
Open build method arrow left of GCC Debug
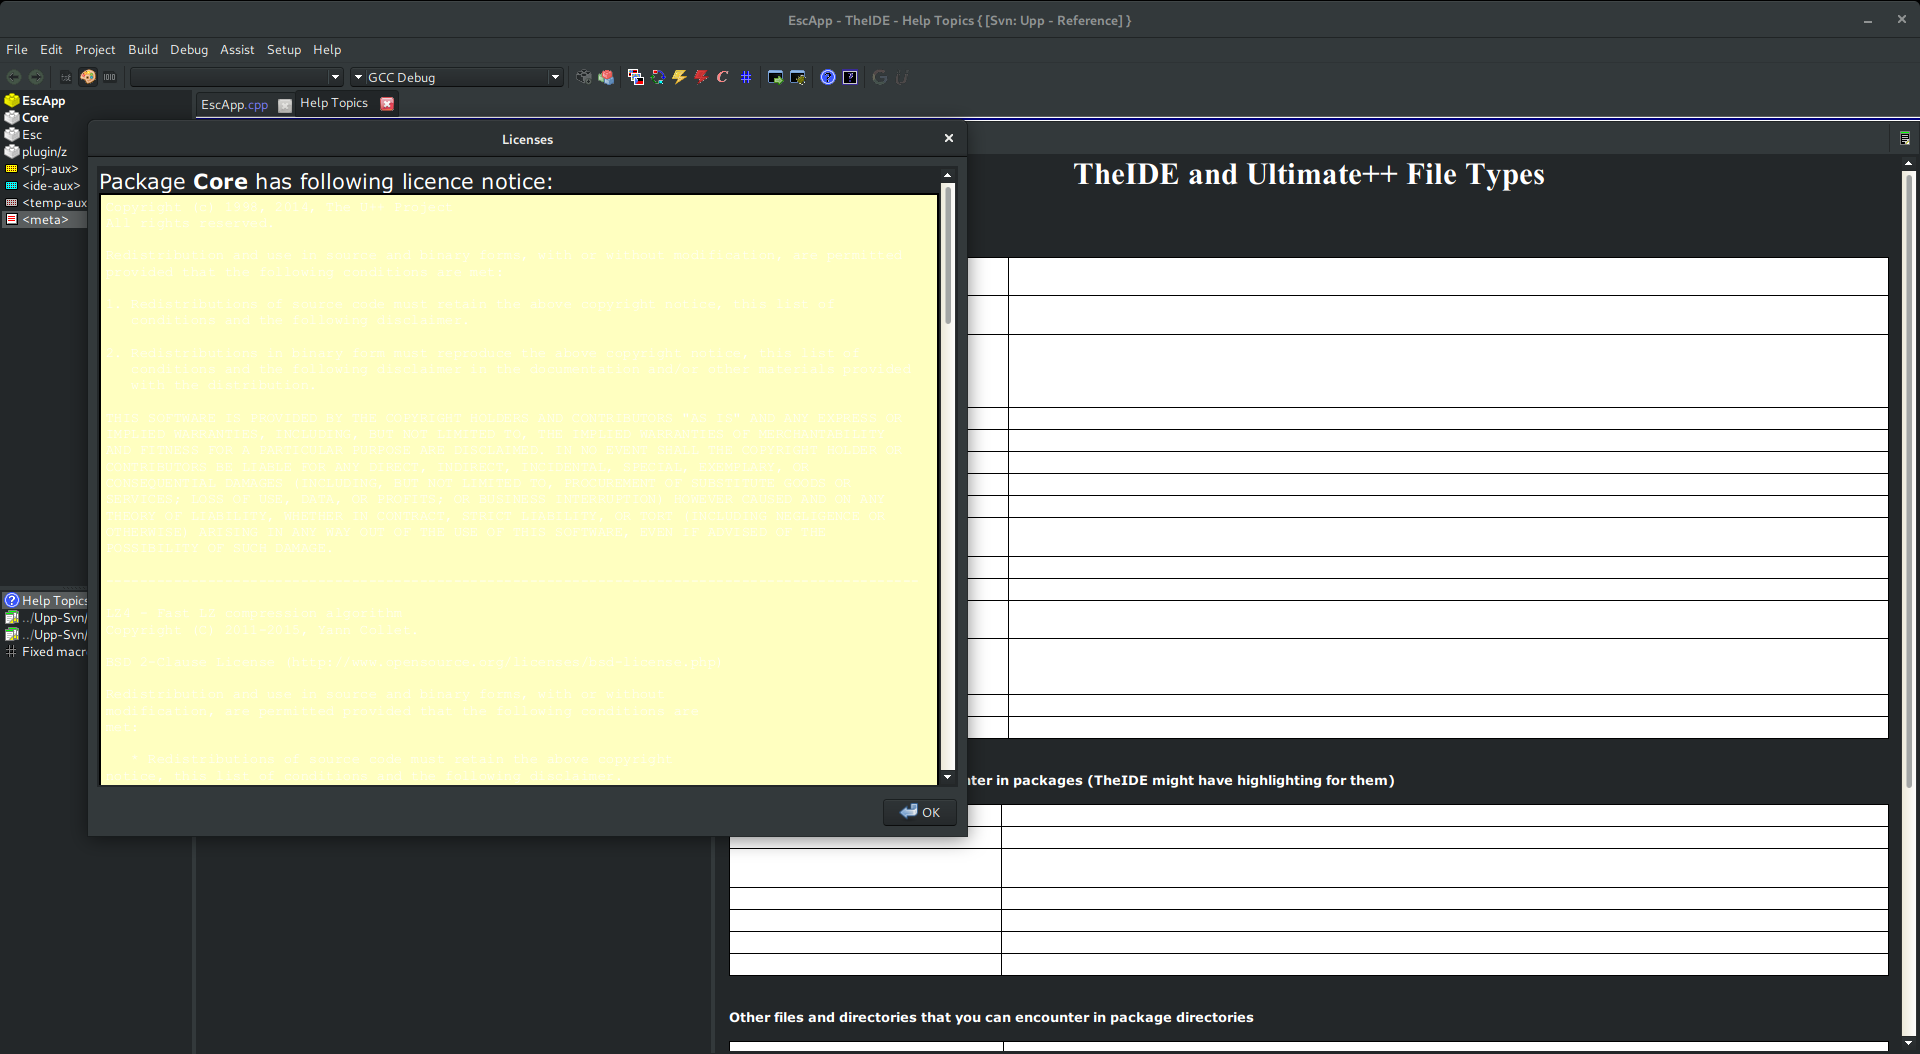coord(357,77)
